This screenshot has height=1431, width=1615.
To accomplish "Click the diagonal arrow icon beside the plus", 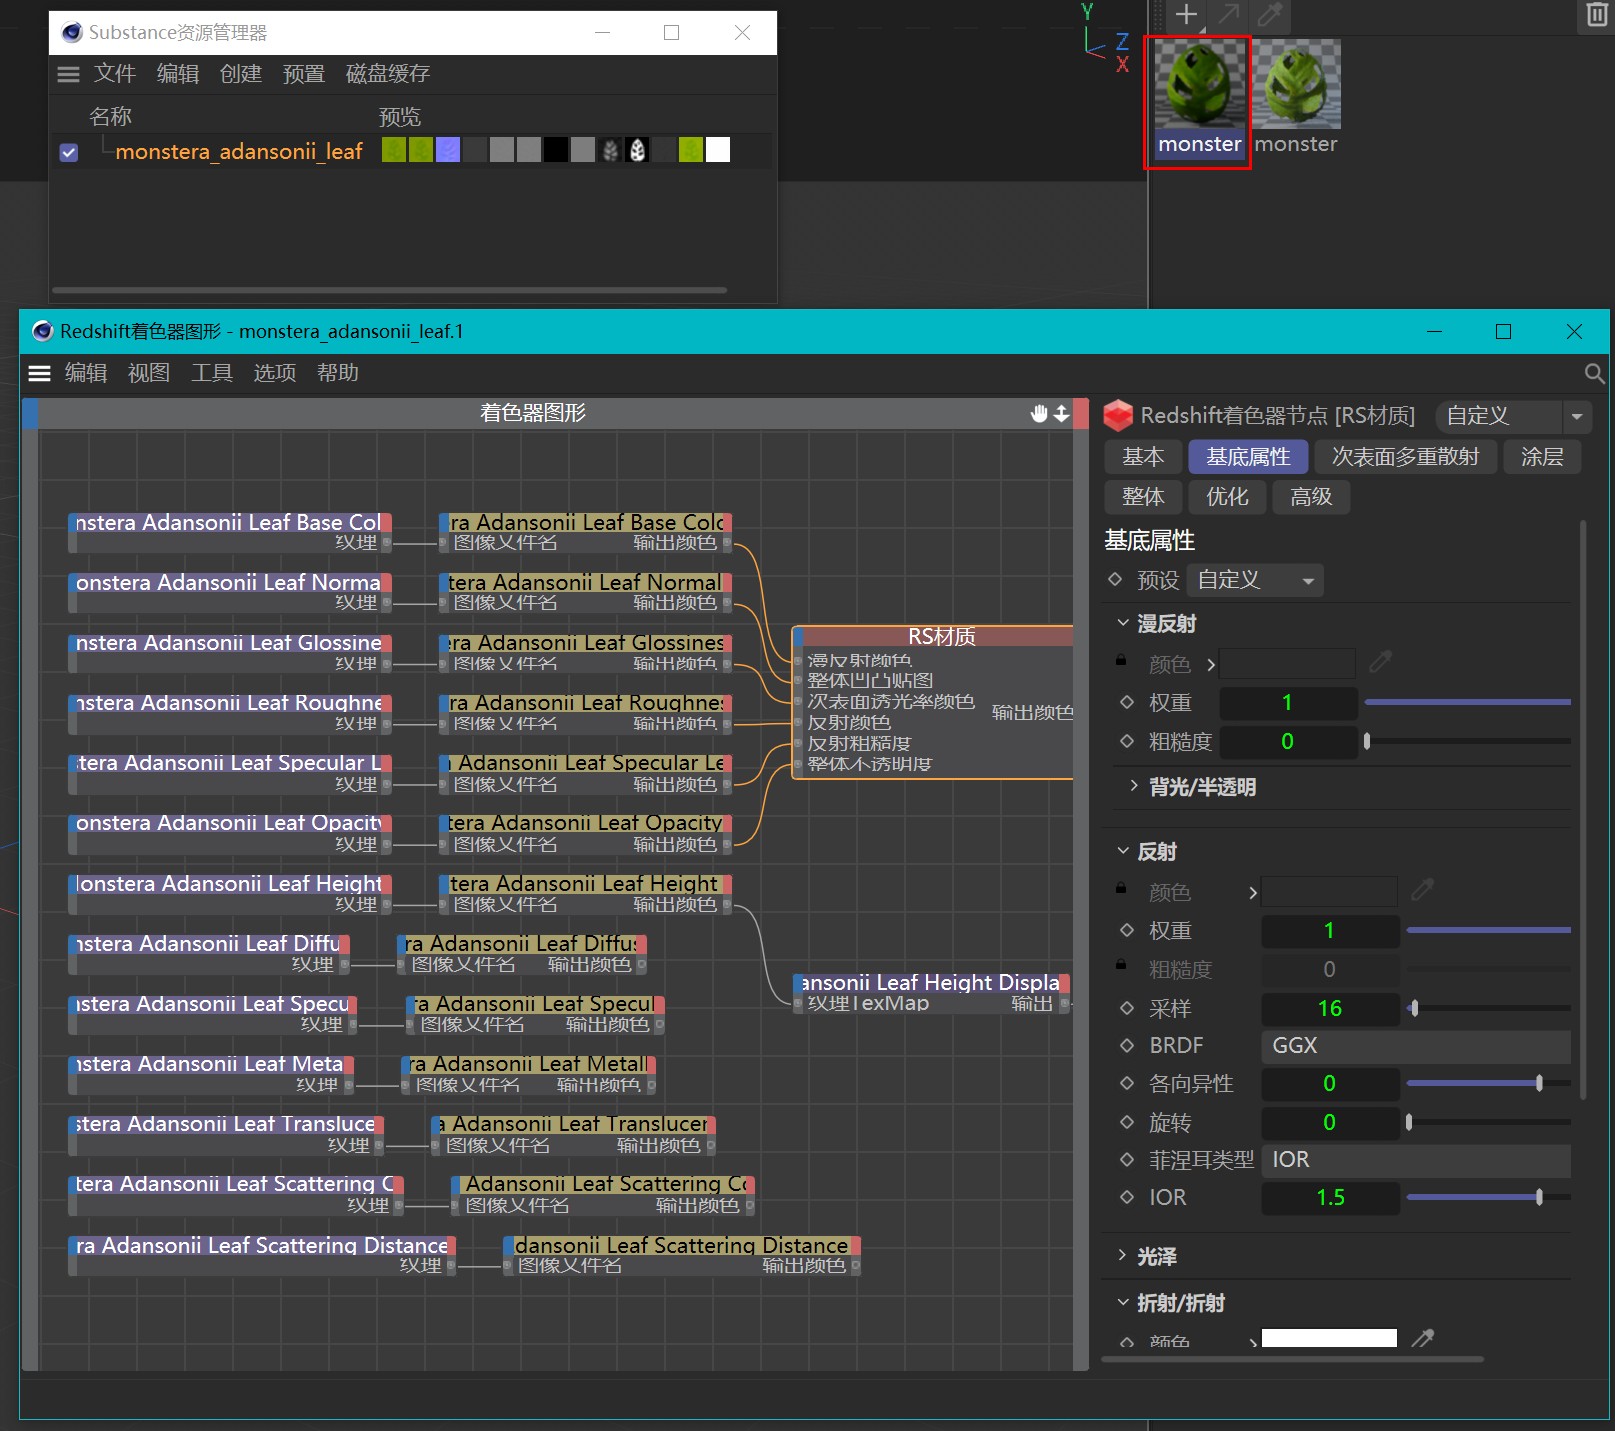I will [x=1229, y=15].
